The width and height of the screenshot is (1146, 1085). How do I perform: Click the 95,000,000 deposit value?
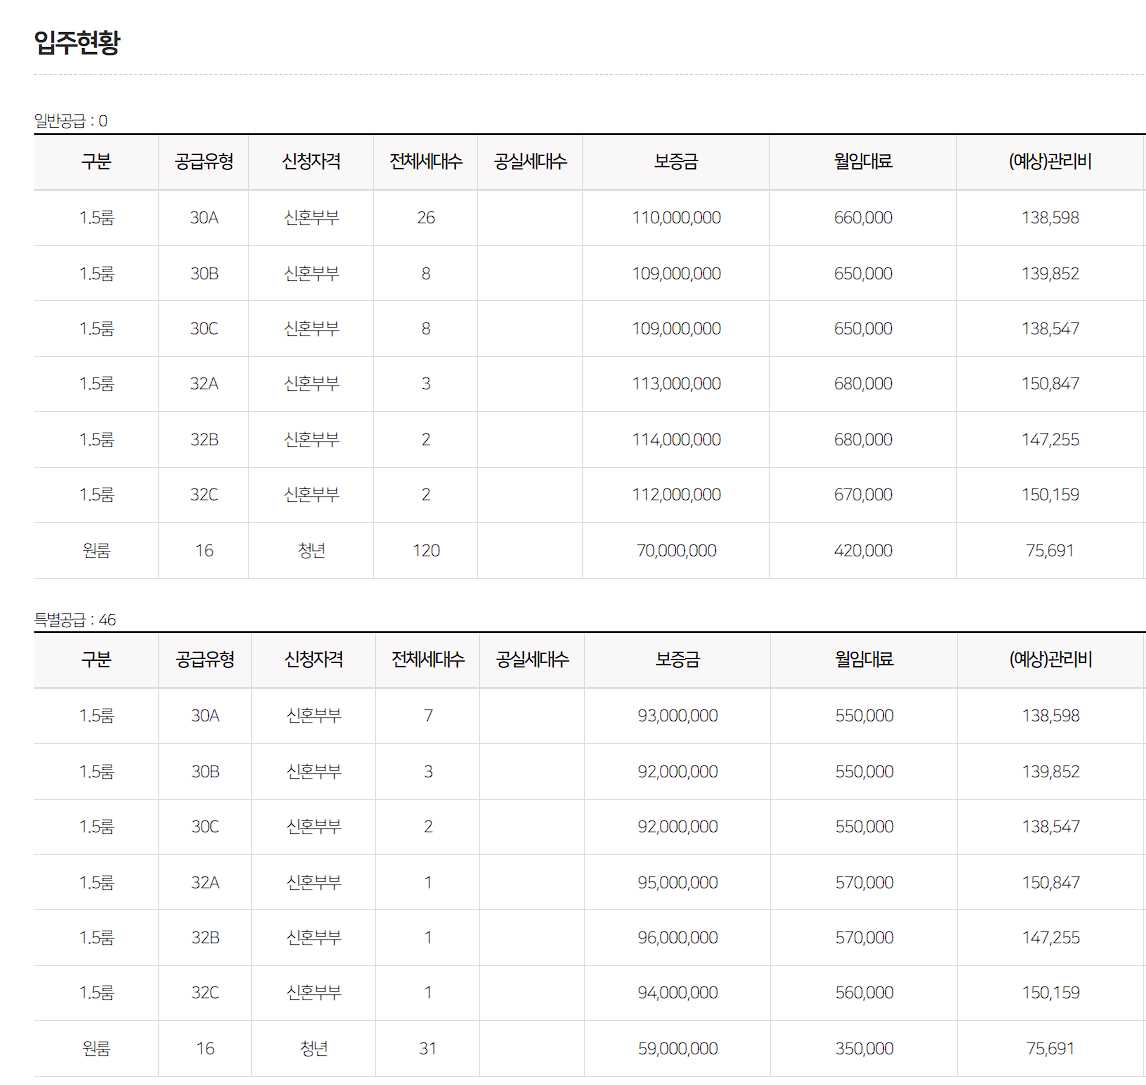pyautogui.click(x=678, y=882)
